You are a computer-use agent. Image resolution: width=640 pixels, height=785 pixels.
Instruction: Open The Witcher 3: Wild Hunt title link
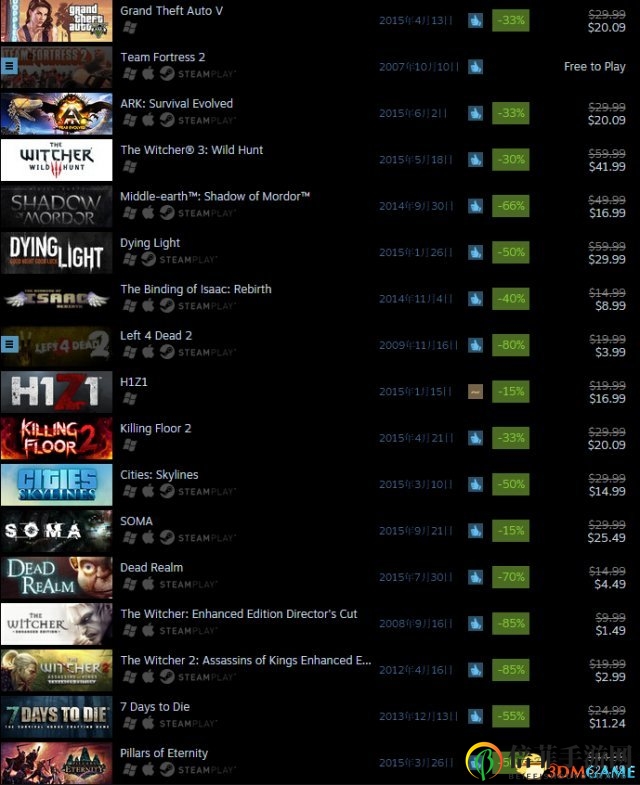tap(191, 150)
